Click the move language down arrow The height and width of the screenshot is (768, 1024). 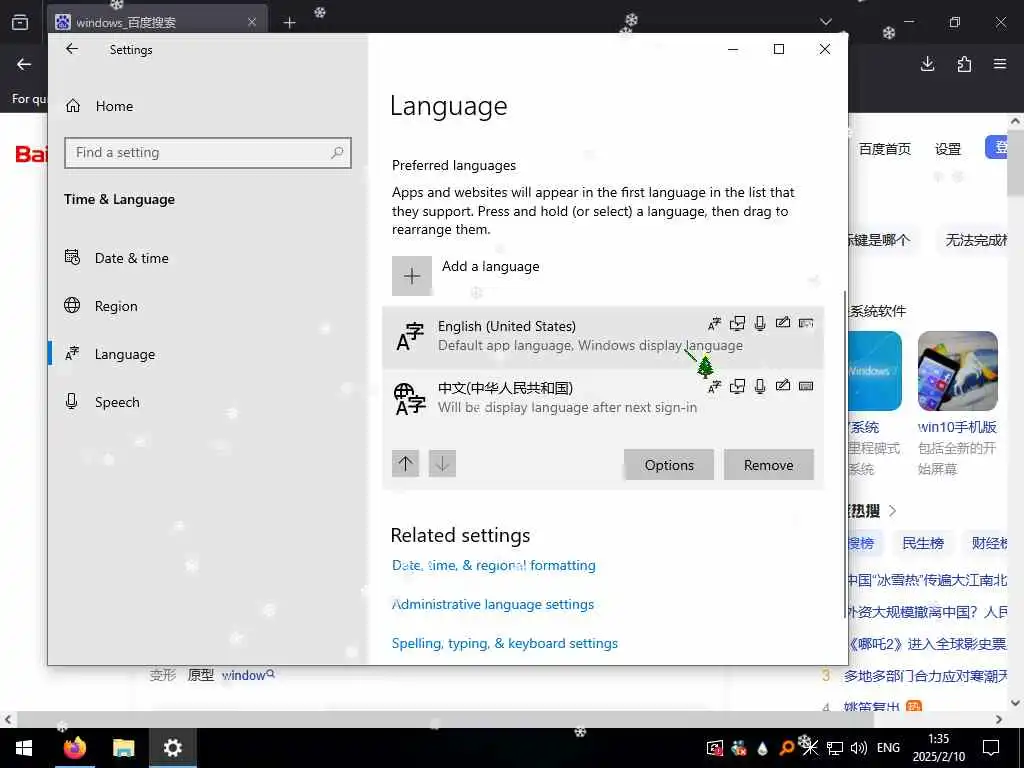442,464
